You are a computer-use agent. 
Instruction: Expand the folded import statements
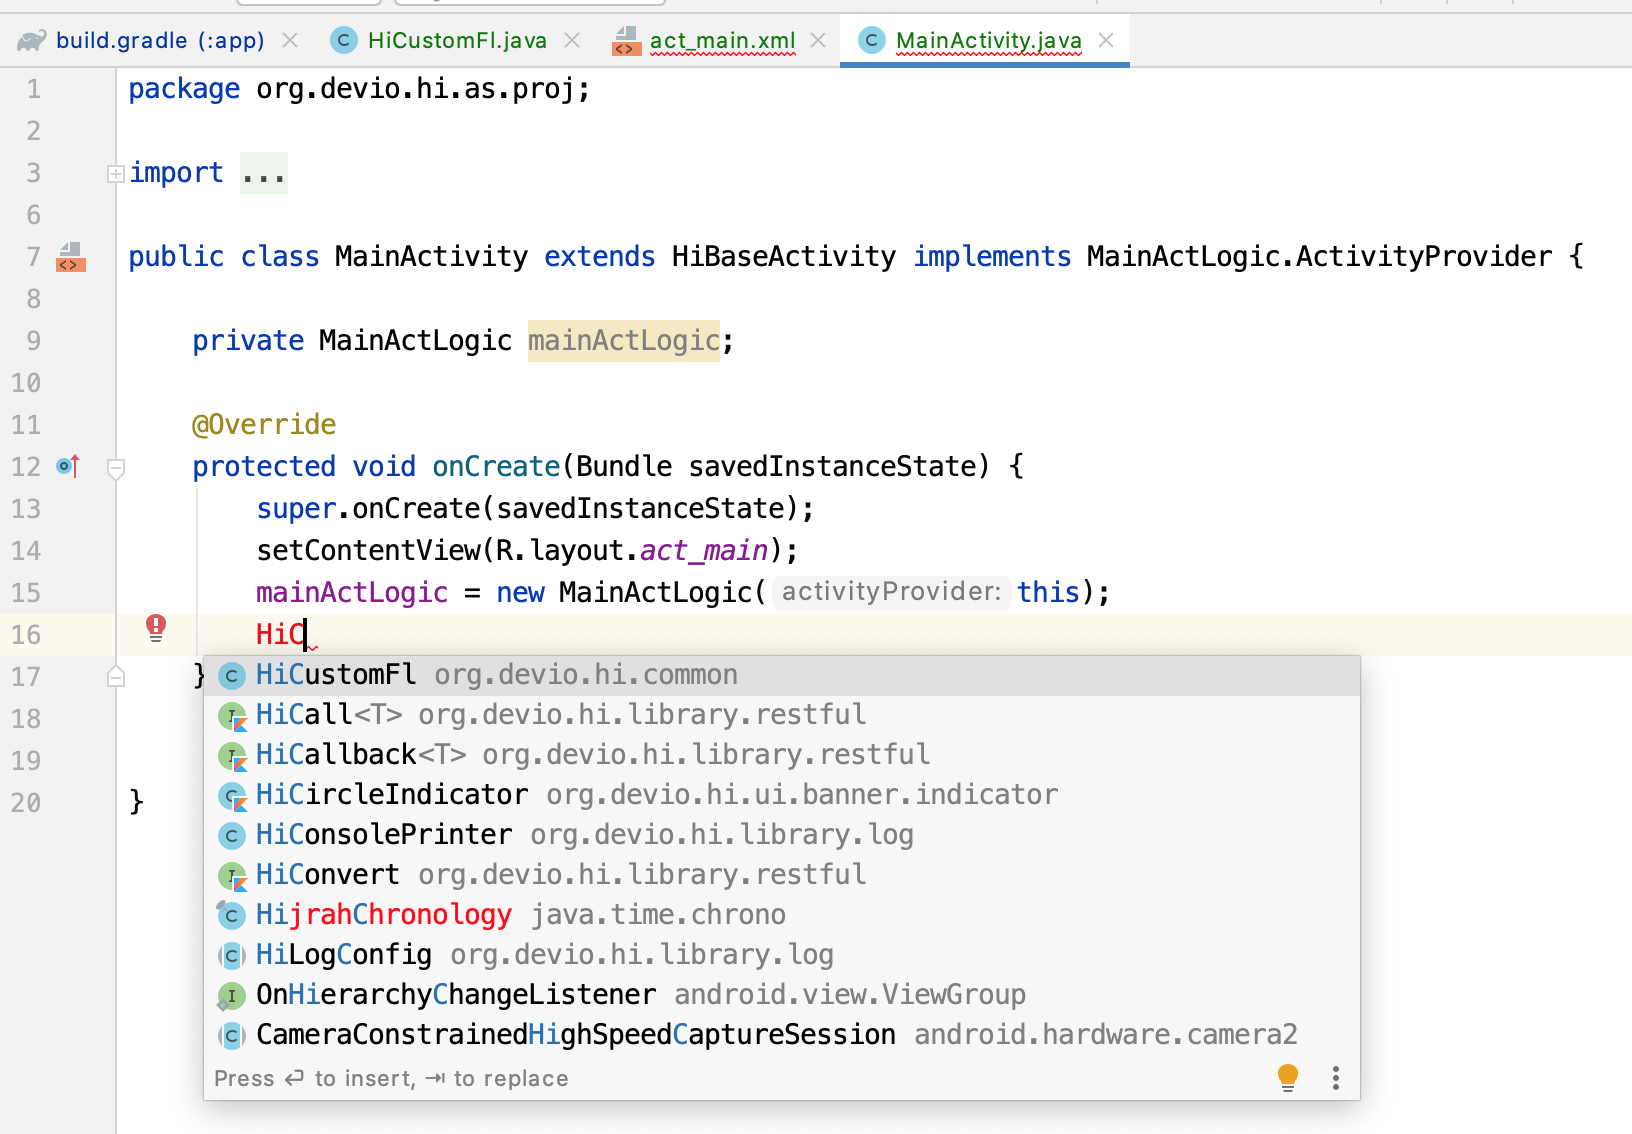coord(116,173)
